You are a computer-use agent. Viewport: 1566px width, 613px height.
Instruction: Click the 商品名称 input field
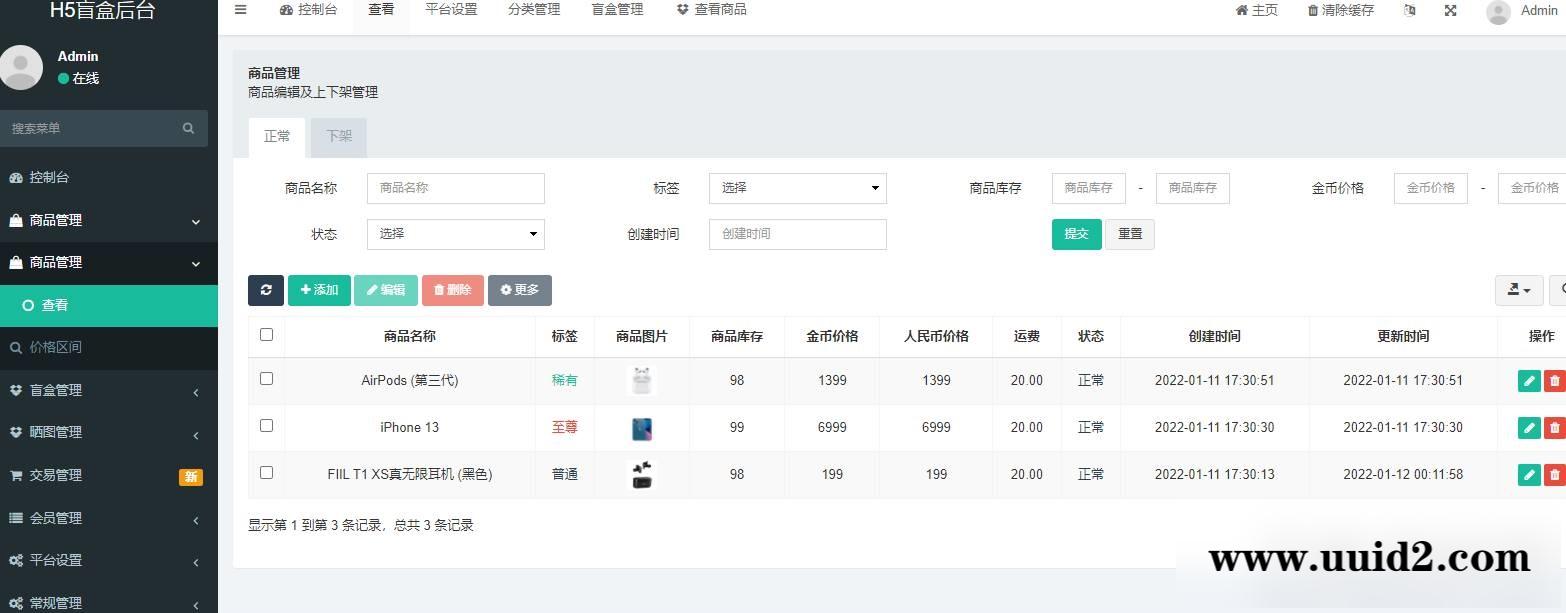(x=455, y=188)
